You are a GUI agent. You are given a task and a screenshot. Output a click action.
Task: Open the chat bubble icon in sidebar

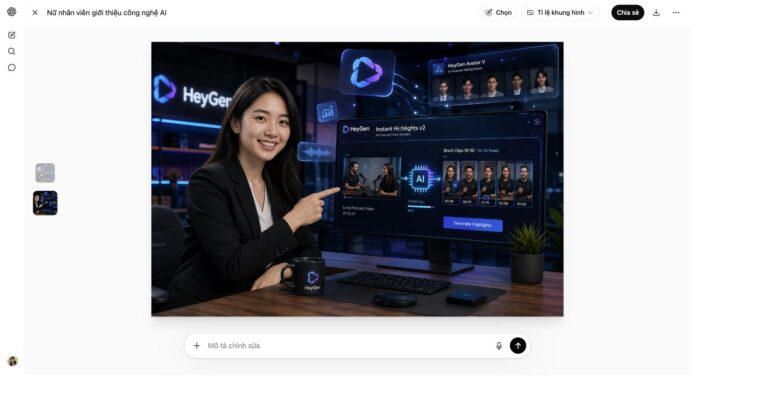(x=12, y=68)
